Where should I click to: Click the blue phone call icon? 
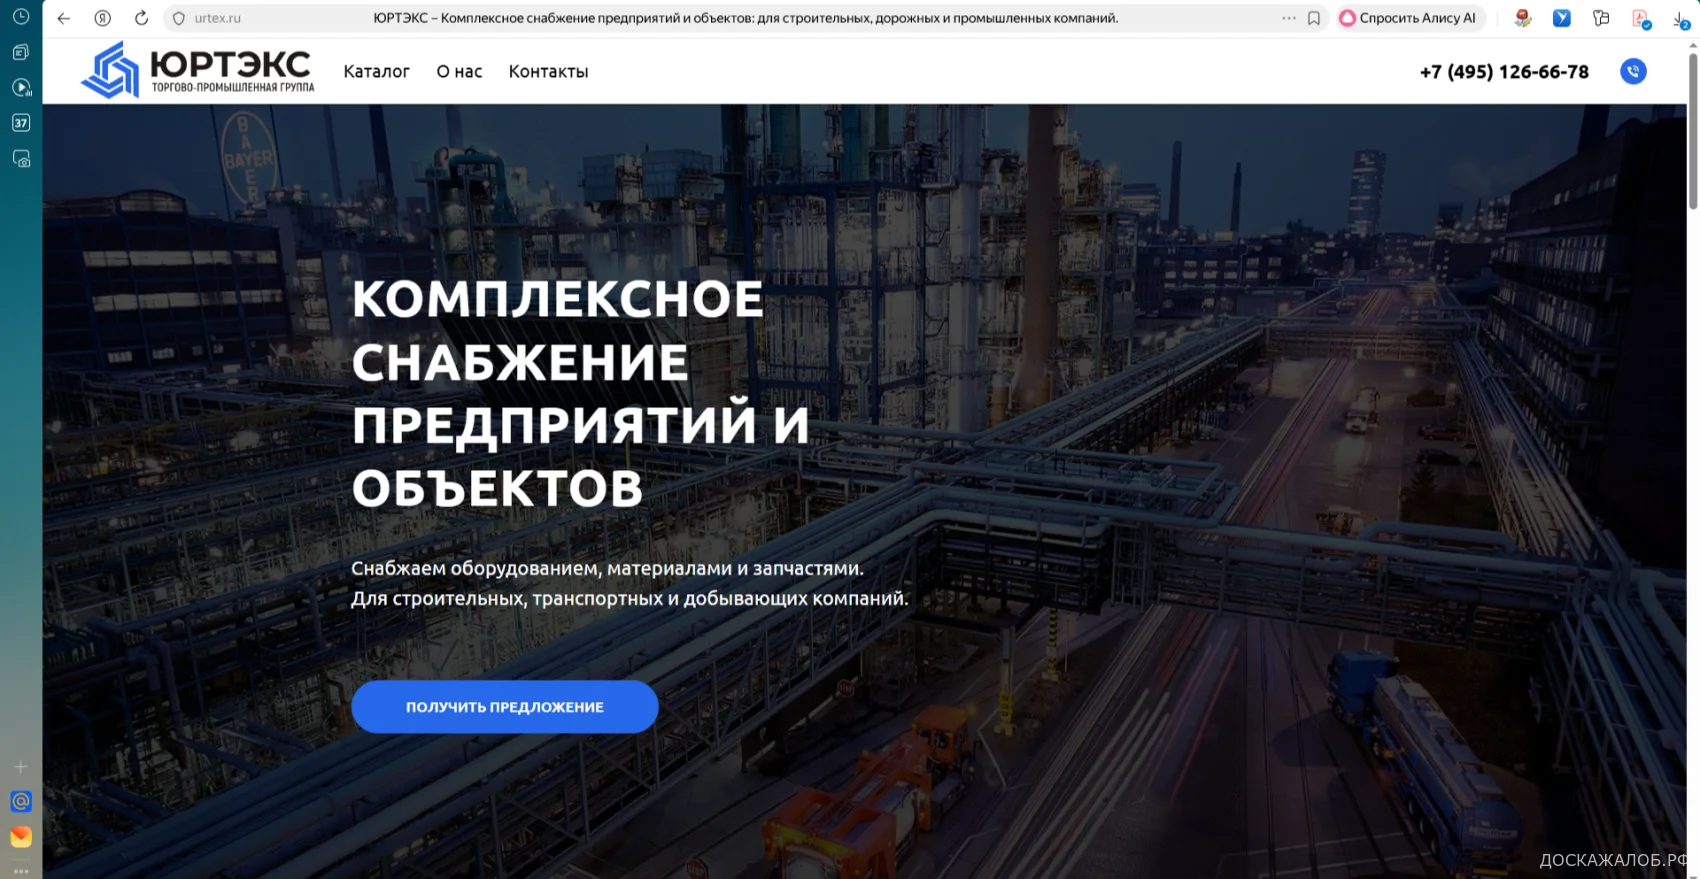pos(1633,71)
